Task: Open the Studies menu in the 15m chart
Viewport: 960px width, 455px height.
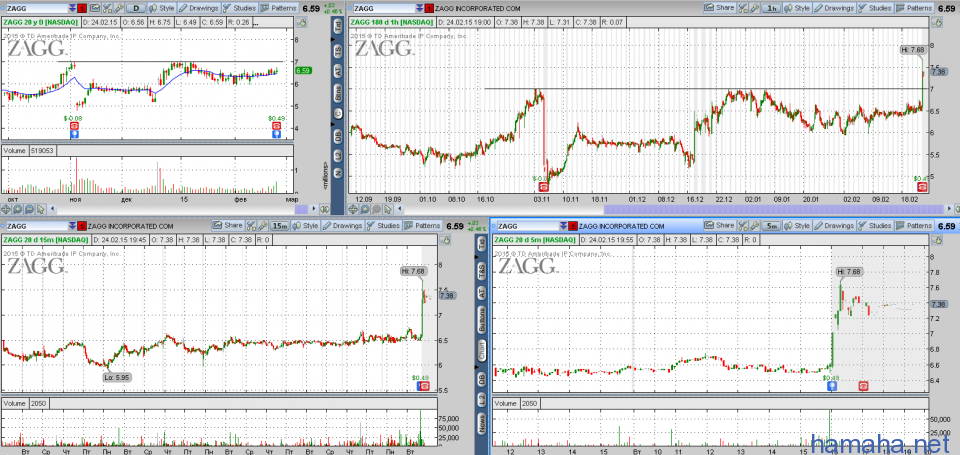Action: pyautogui.click(x=383, y=225)
